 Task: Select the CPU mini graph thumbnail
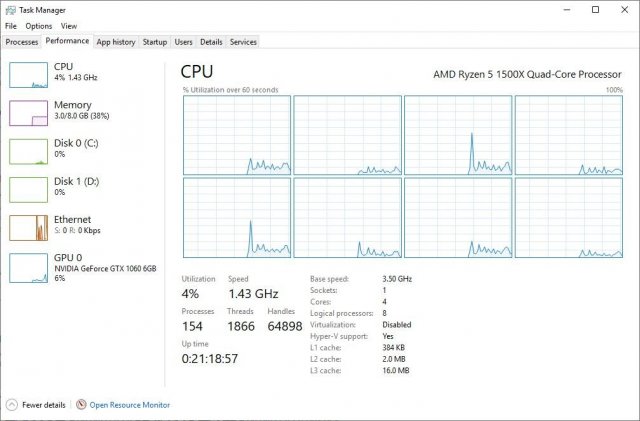click(x=28, y=74)
